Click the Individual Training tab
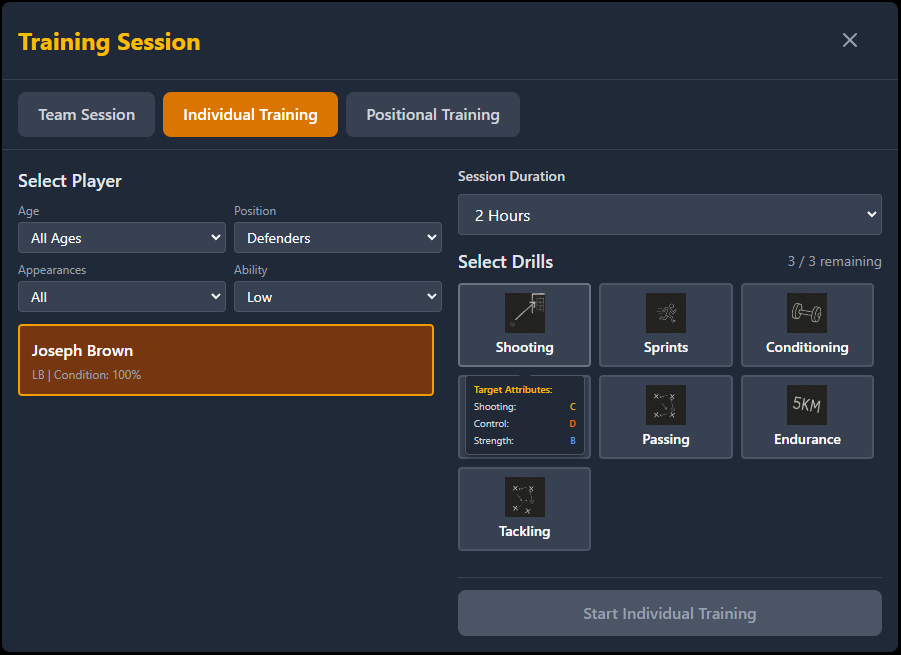 click(x=250, y=114)
